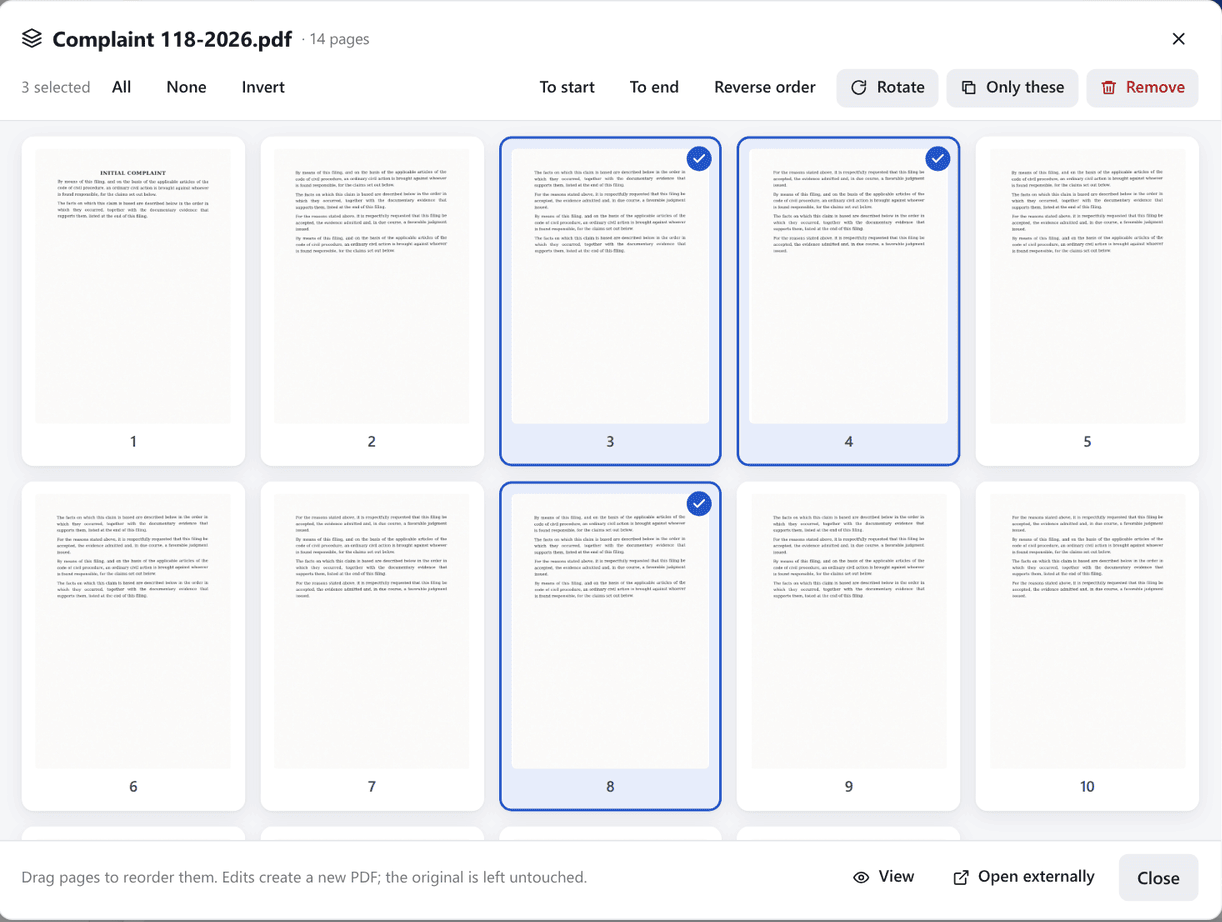
Task: Click the '14 pages' label
Action: point(339,39)
